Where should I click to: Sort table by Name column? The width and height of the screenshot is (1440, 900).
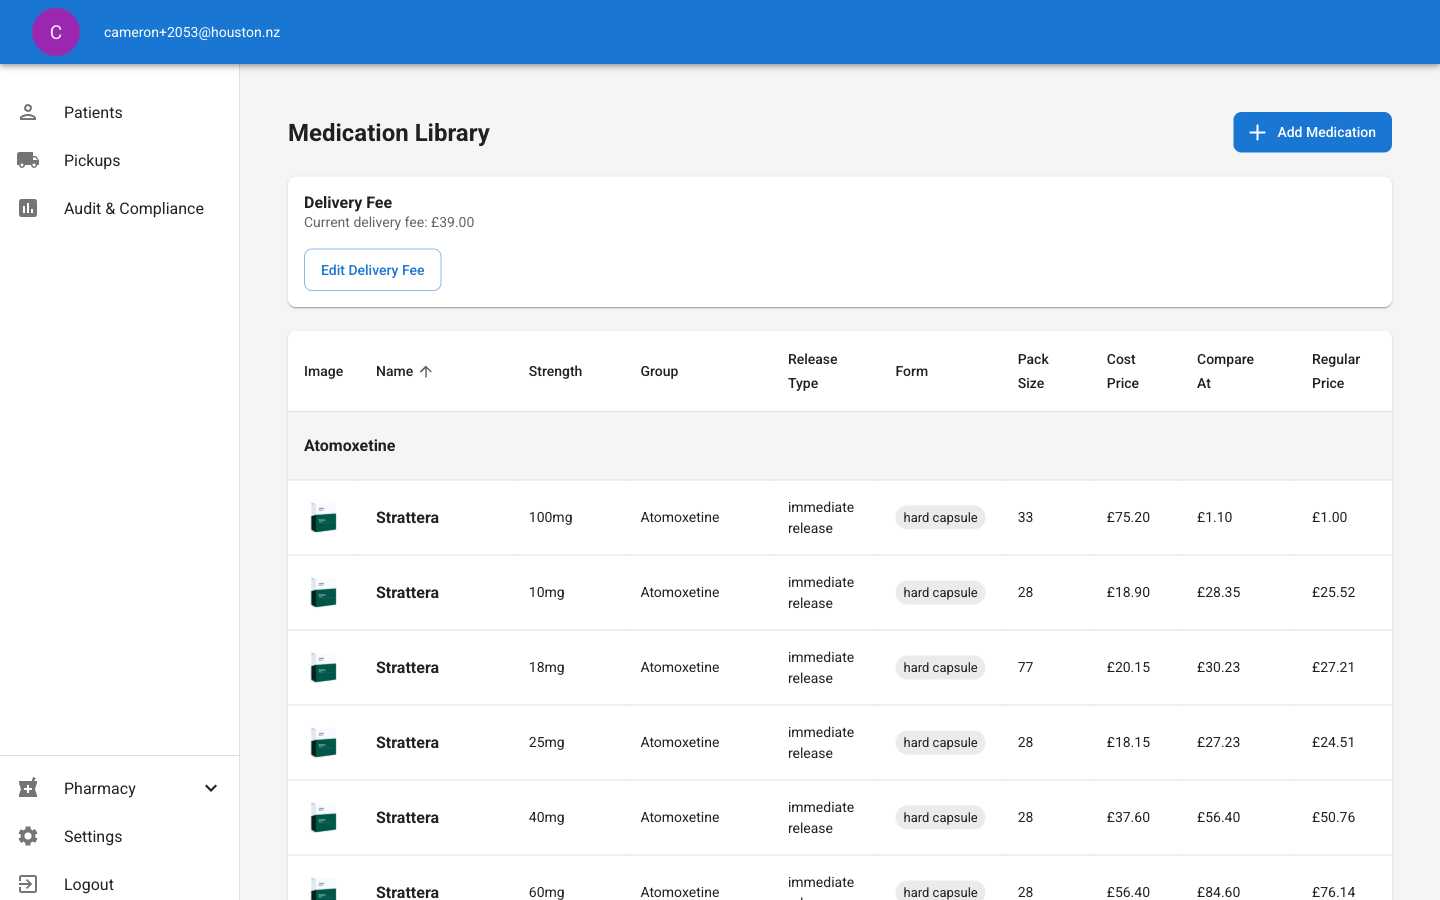404,371
